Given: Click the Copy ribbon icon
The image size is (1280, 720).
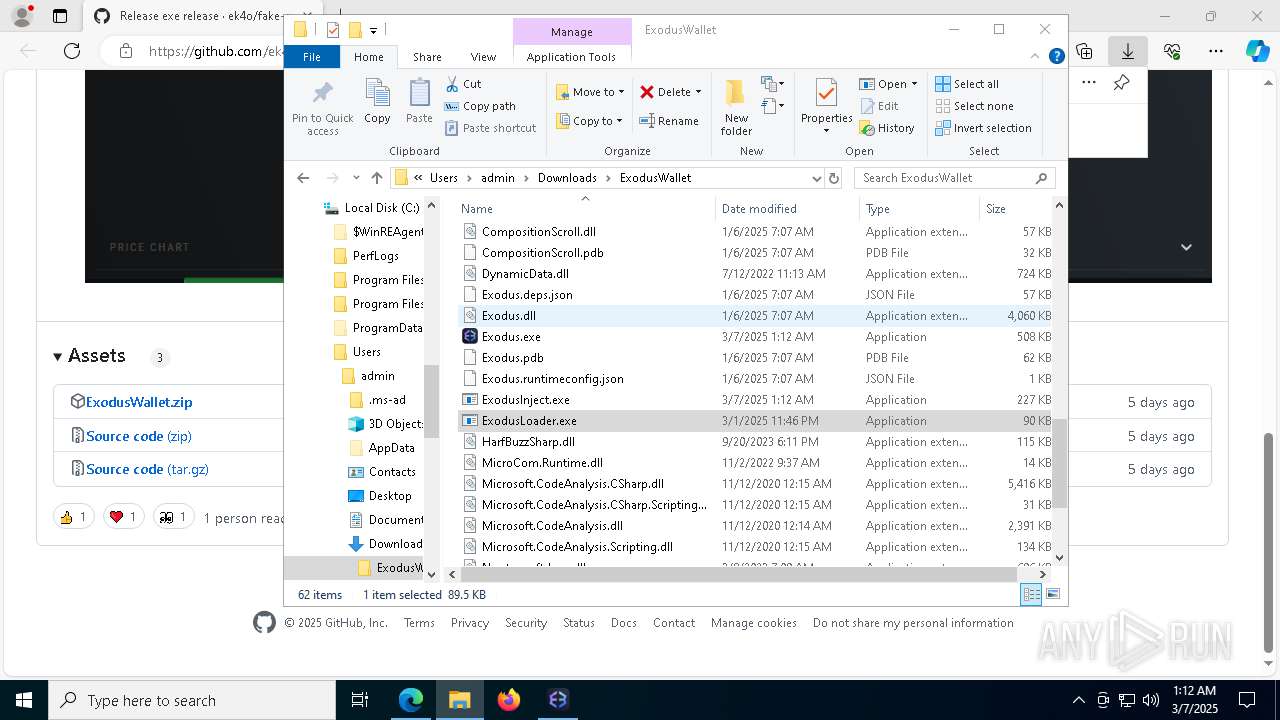Looking at the screenshot, I should pyautogui.click(x=377, y=102).
